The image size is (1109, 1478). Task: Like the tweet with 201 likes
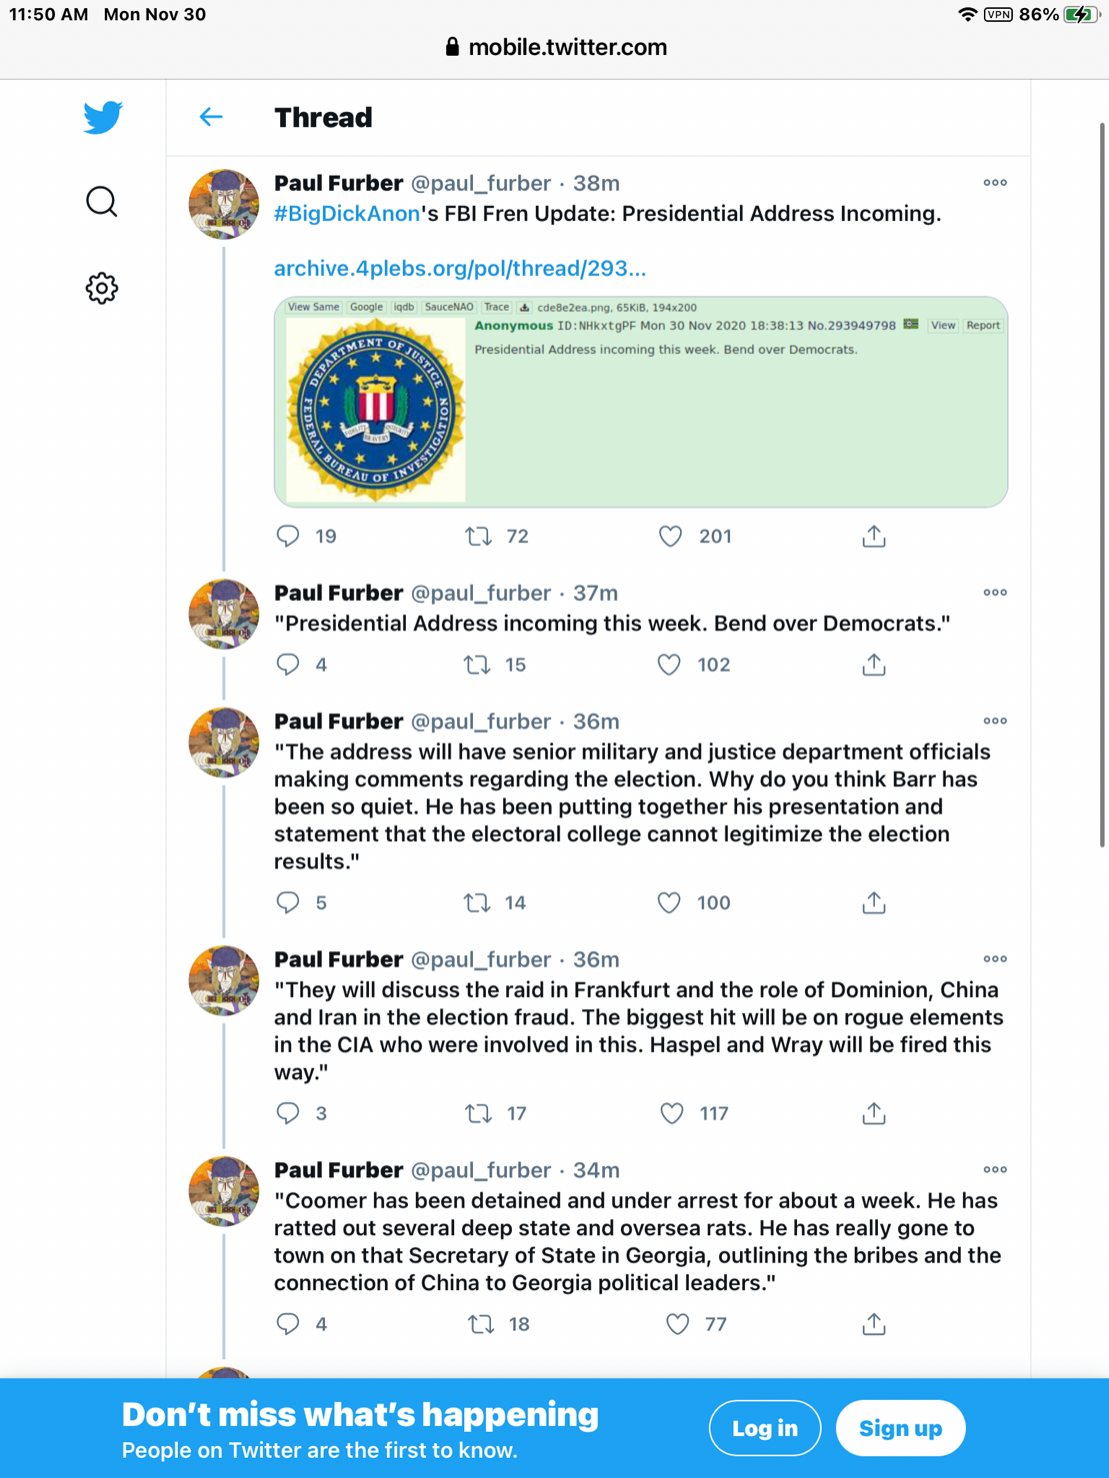point(670,537)
